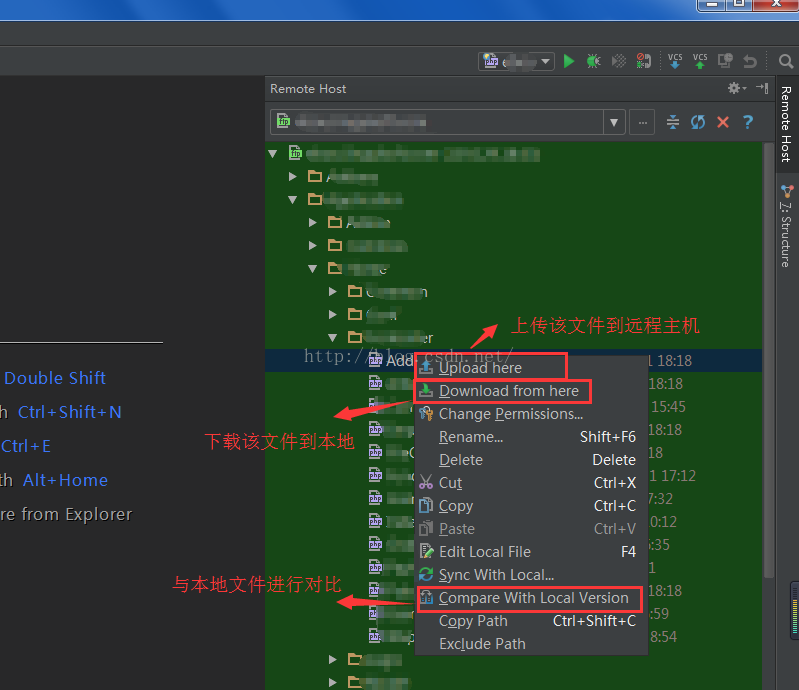This screenshot has width=799, height=690.
Task: Expand the folder below the PHP files
Action: click(x=333, y=659)
